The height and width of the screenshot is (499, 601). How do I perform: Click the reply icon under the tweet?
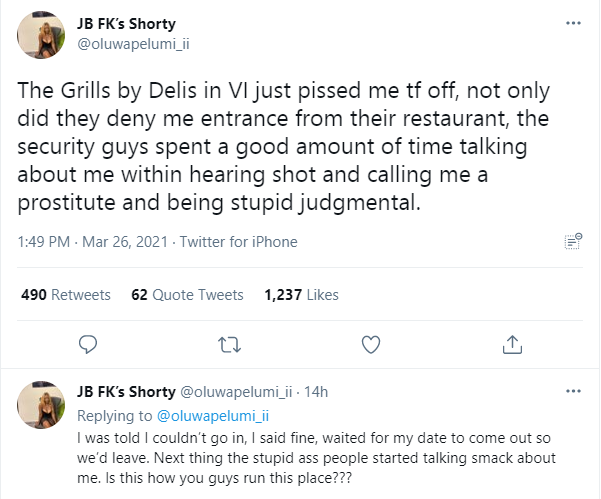tap(87, 344)
